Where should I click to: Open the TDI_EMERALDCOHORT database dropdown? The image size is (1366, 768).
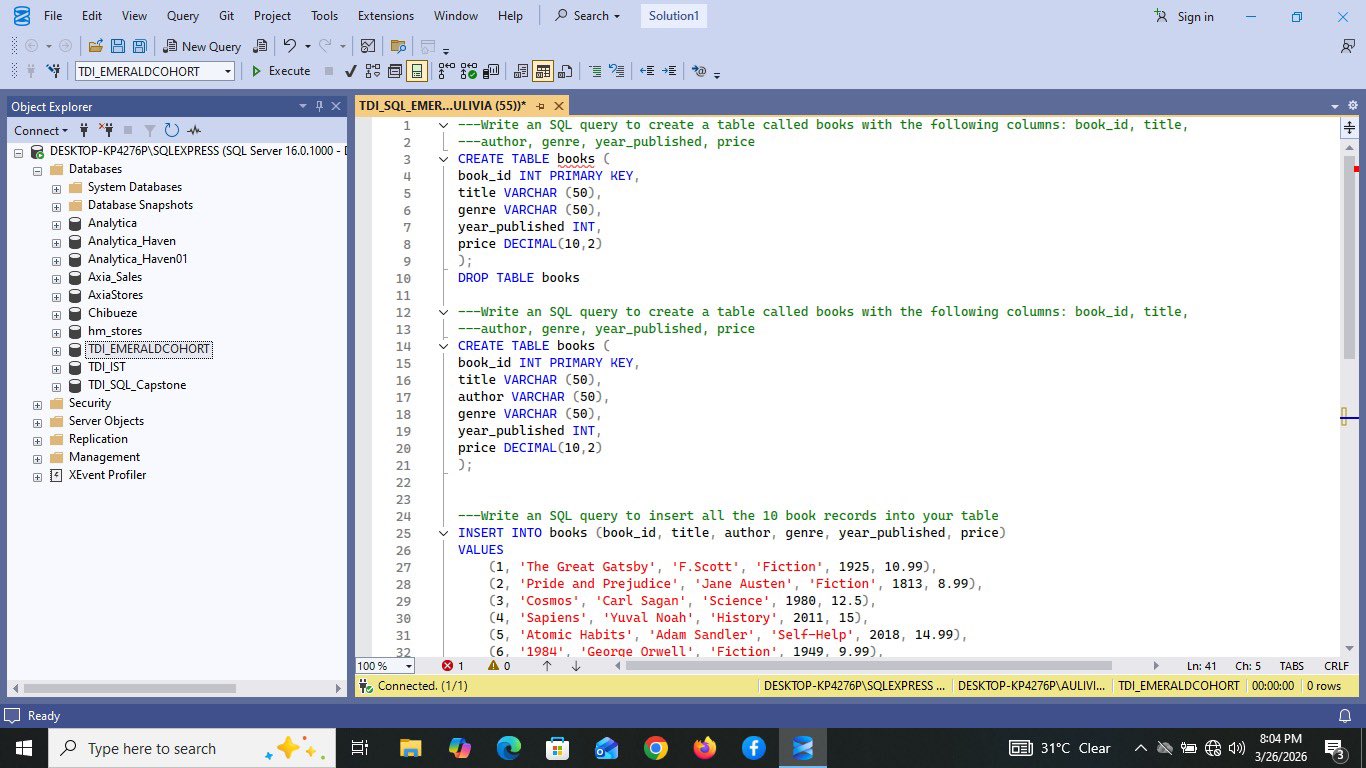[x=228, y=71]
